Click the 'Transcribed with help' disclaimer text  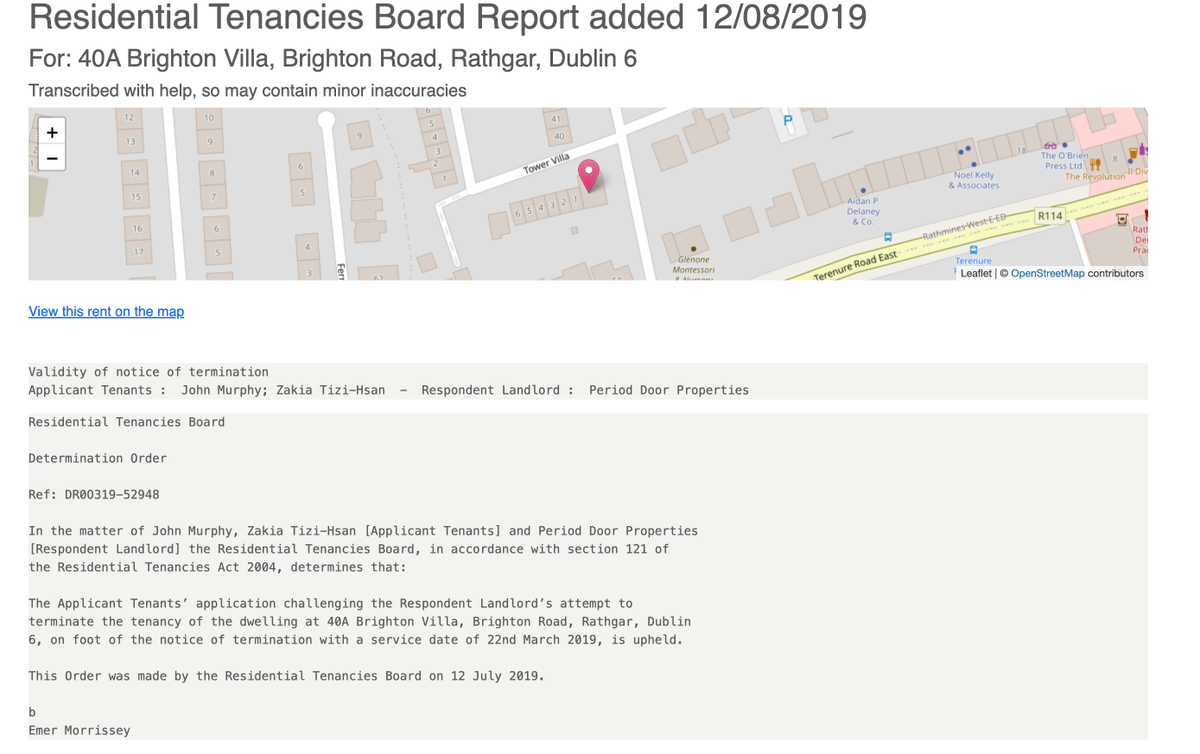click(x=247, y=90)
